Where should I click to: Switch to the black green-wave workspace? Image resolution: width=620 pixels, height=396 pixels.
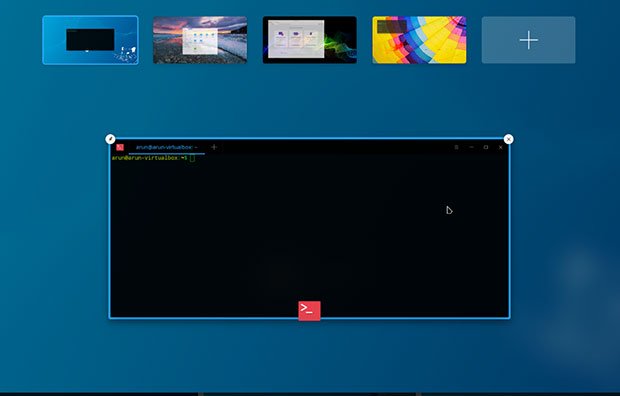pyautogui.click(x=310, y=40)
